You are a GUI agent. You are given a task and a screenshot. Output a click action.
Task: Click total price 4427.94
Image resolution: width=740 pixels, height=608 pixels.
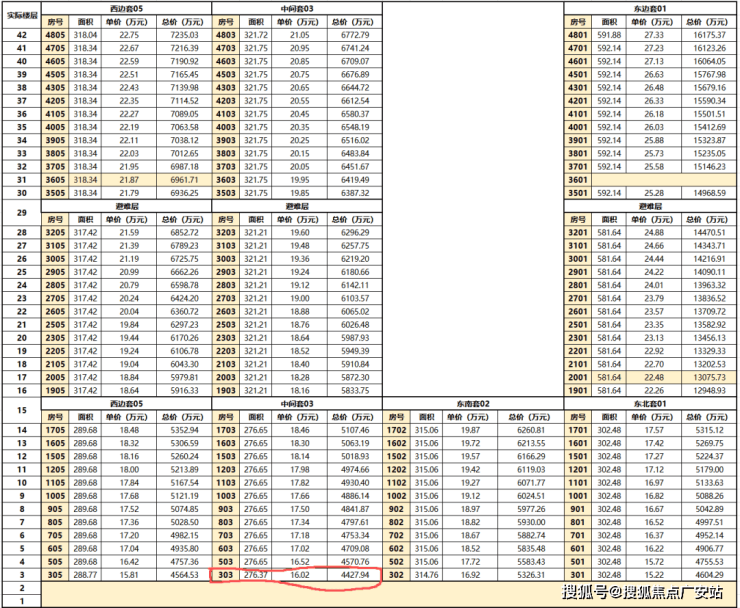coord(355,575)
